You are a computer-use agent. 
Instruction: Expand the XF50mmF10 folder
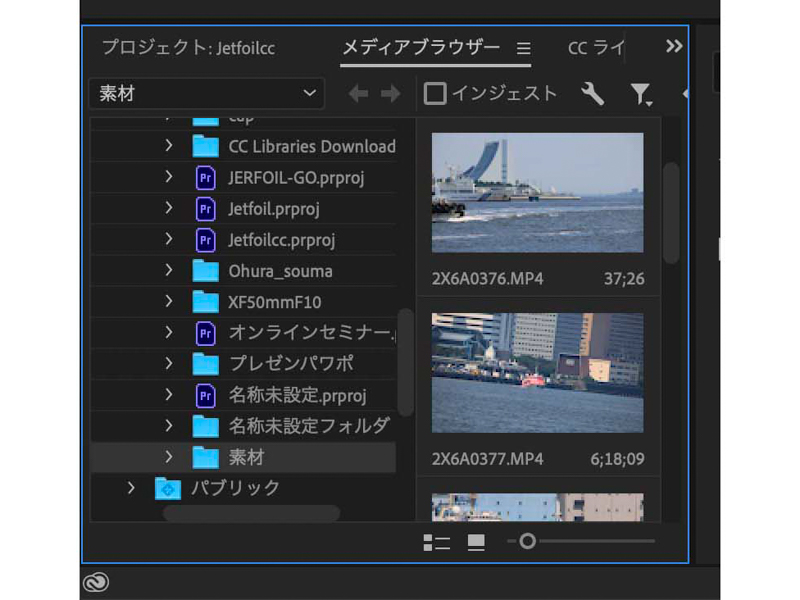(168, 302)
